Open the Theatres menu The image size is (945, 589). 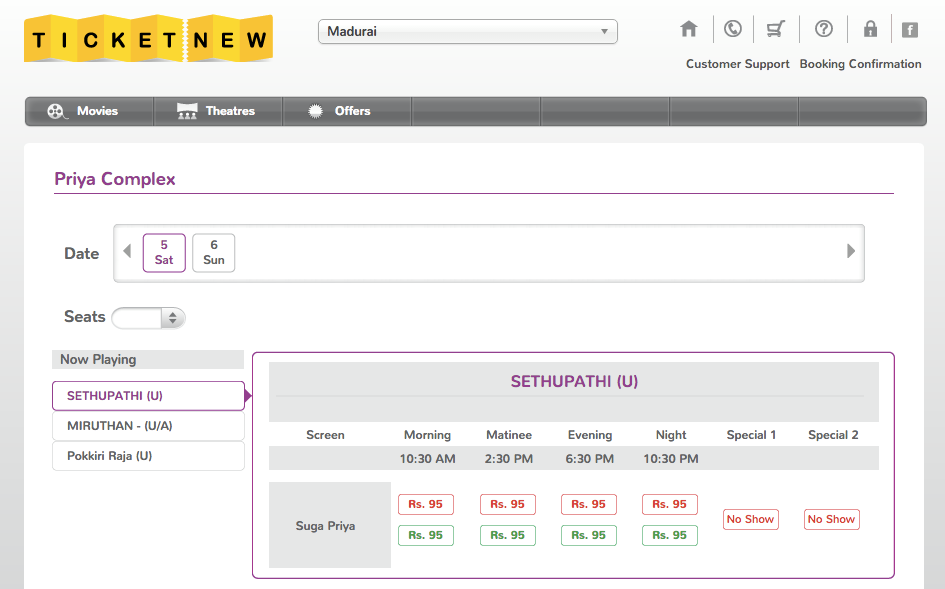pos(218,111)
